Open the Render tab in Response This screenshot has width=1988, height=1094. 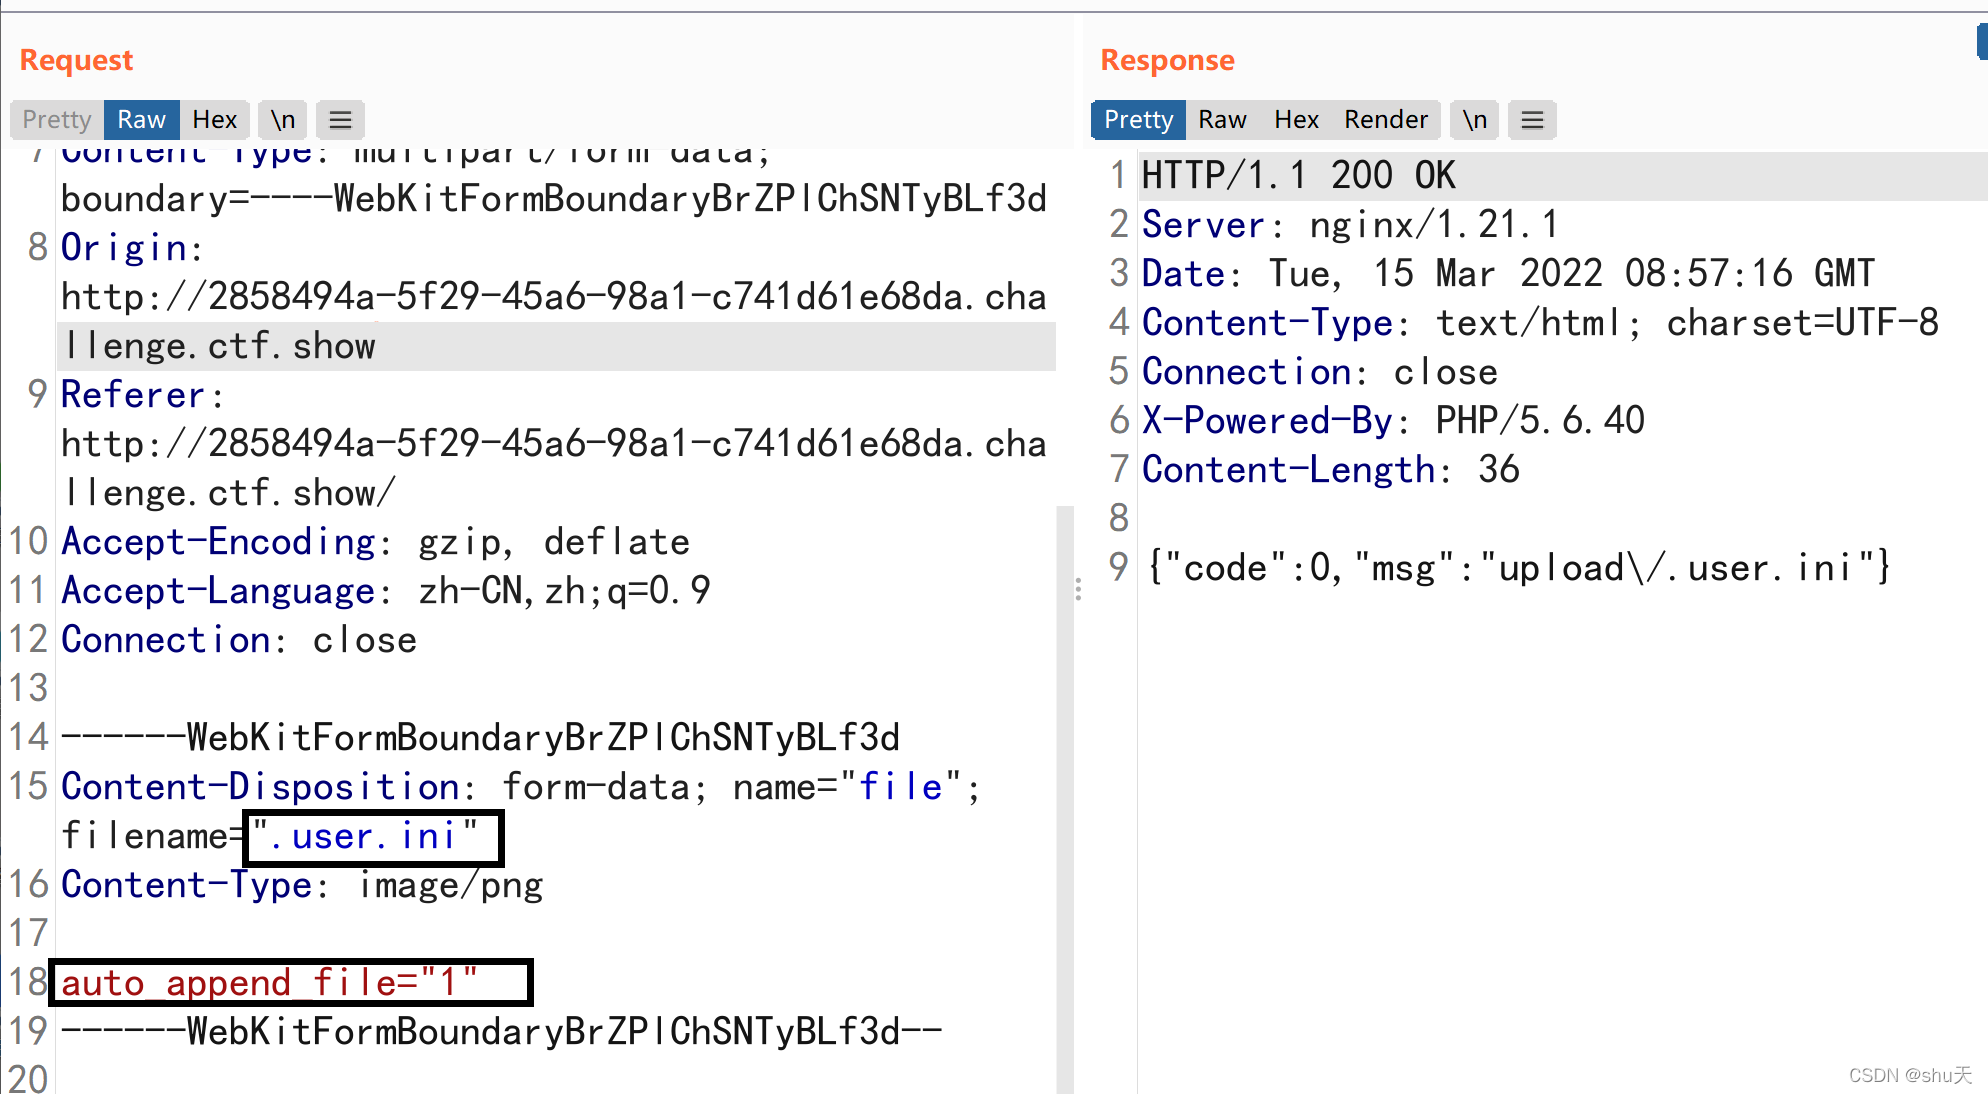(x=1385, y=120)
